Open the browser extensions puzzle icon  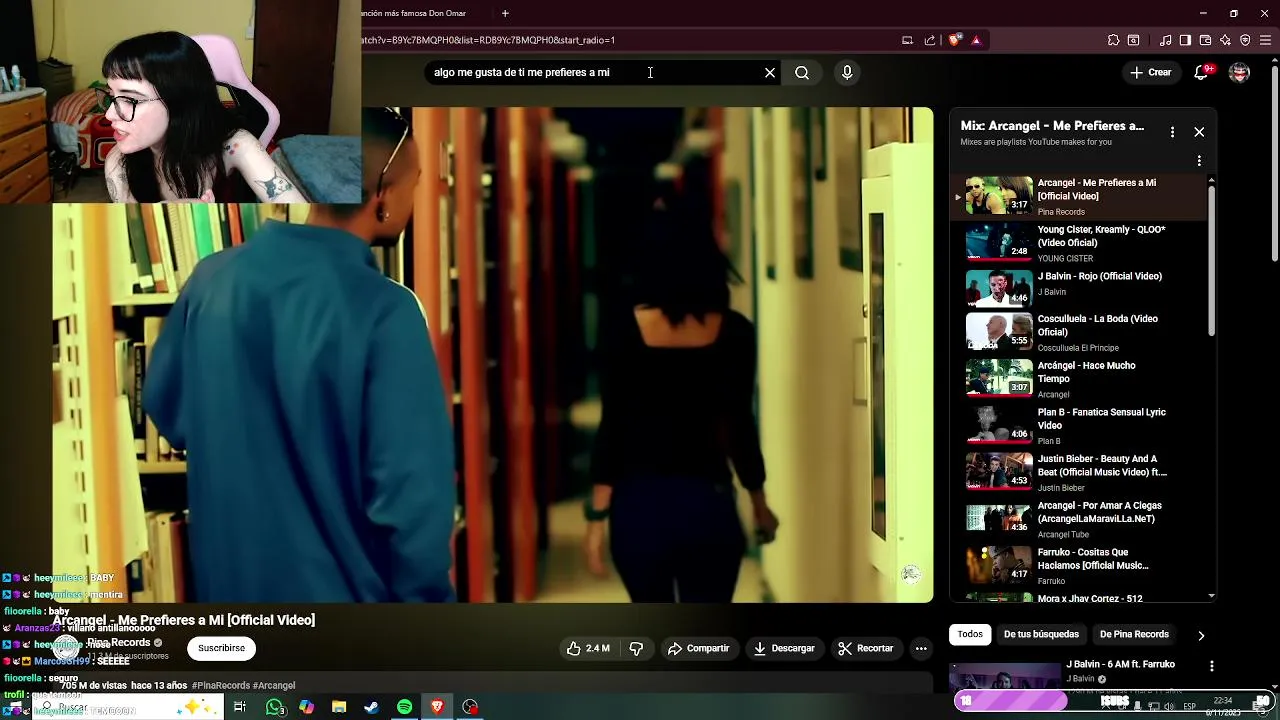click(1113, 40)
